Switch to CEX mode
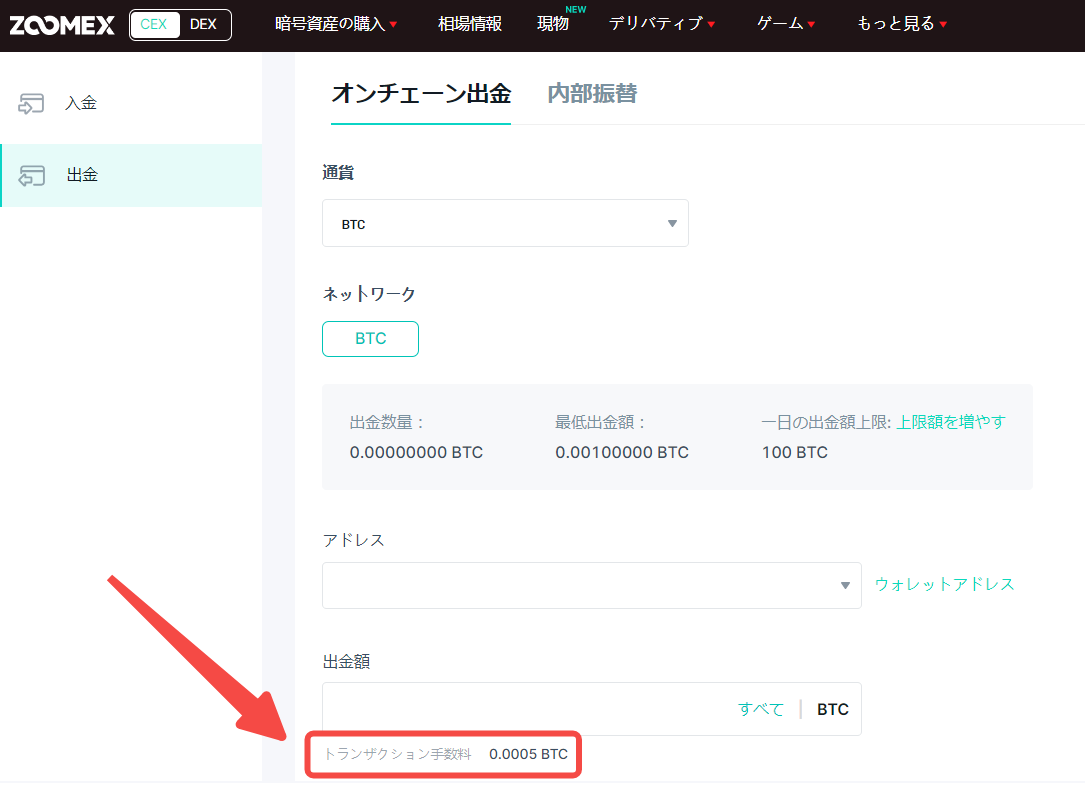The width and height of the screenshot is (1085, 788). [154, 24]
